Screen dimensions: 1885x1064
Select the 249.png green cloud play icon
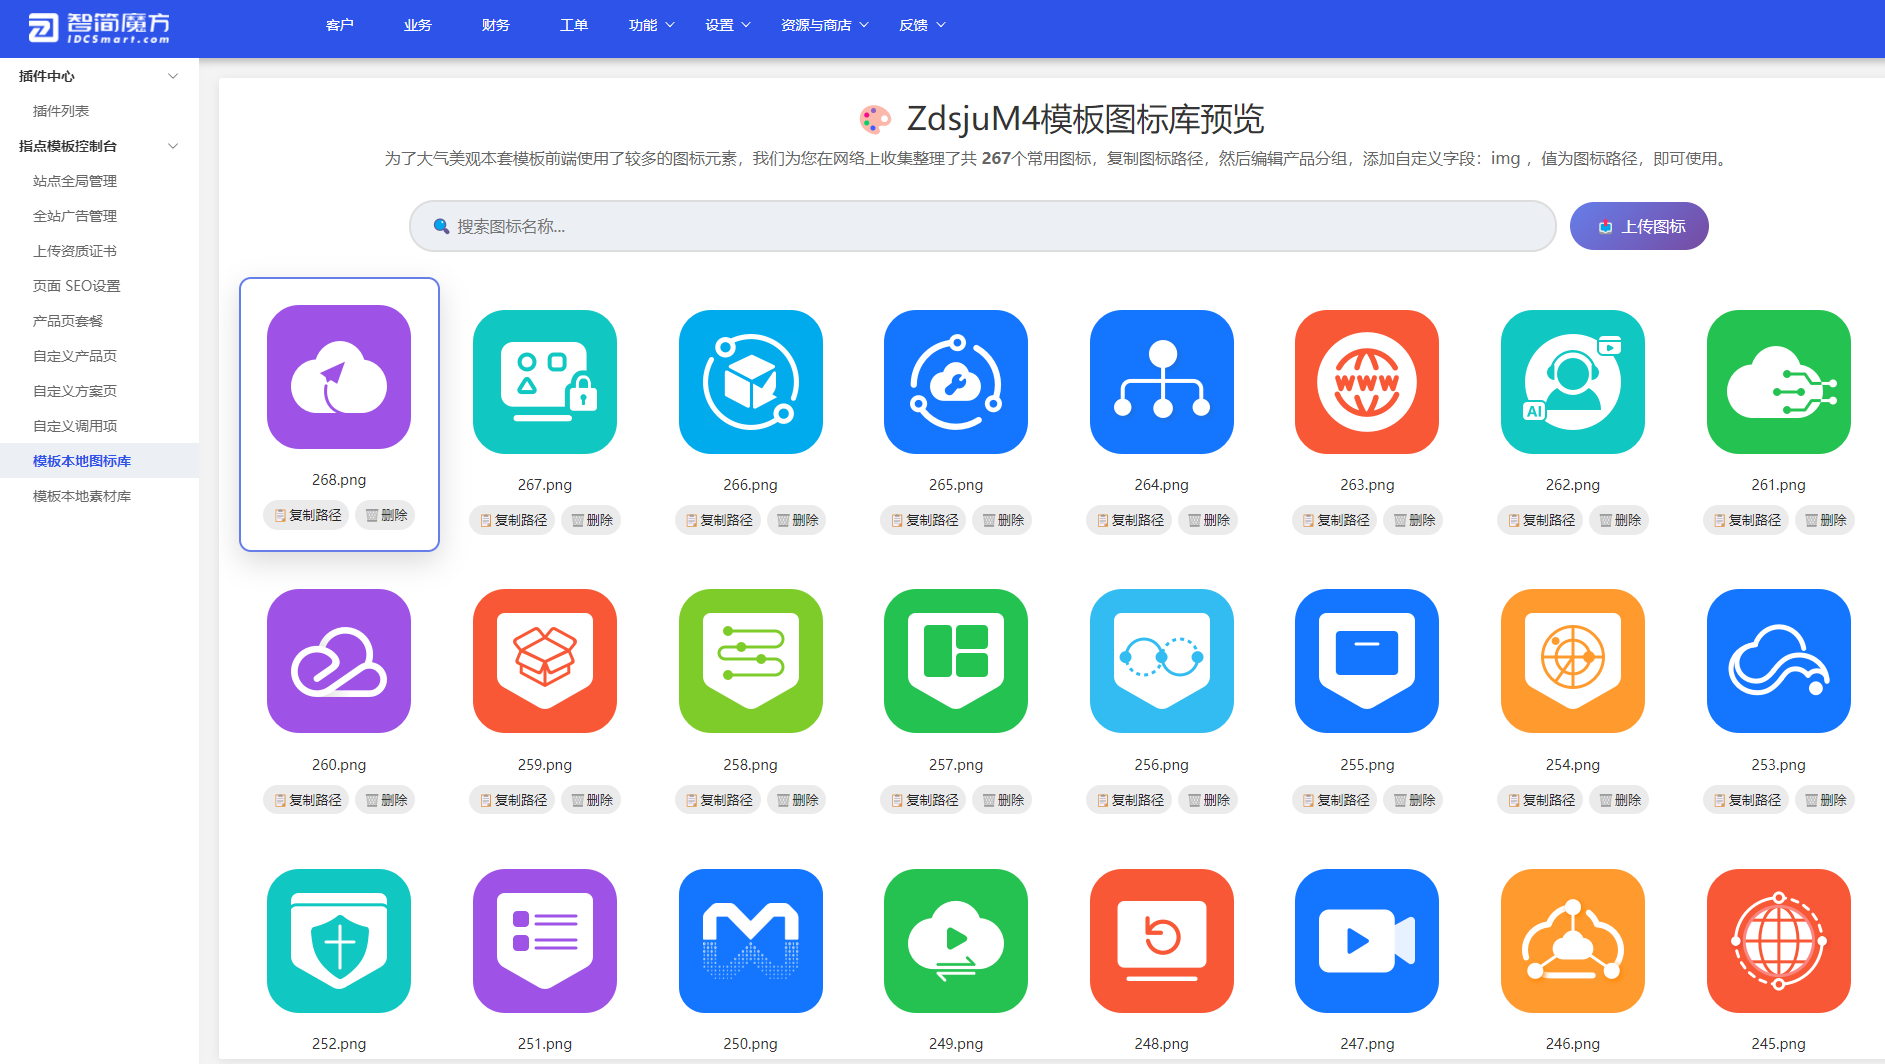click(956, 941)
